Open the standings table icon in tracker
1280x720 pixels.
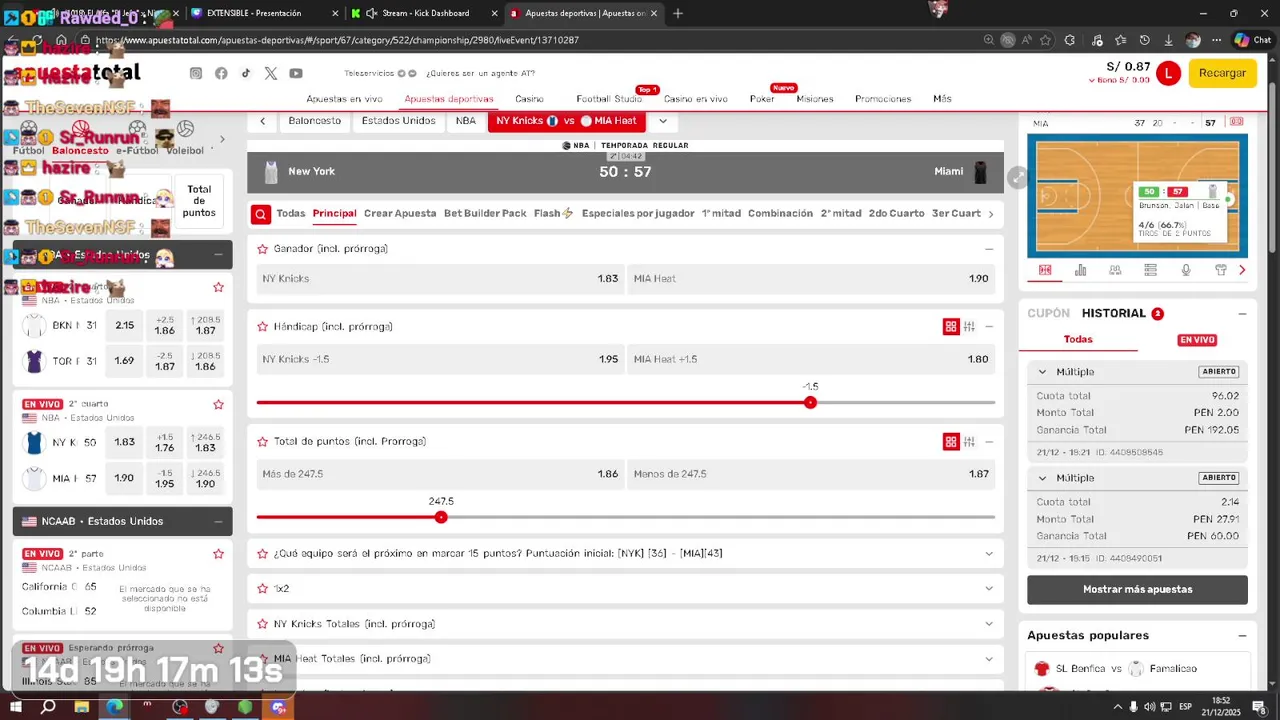point(1150,270)
